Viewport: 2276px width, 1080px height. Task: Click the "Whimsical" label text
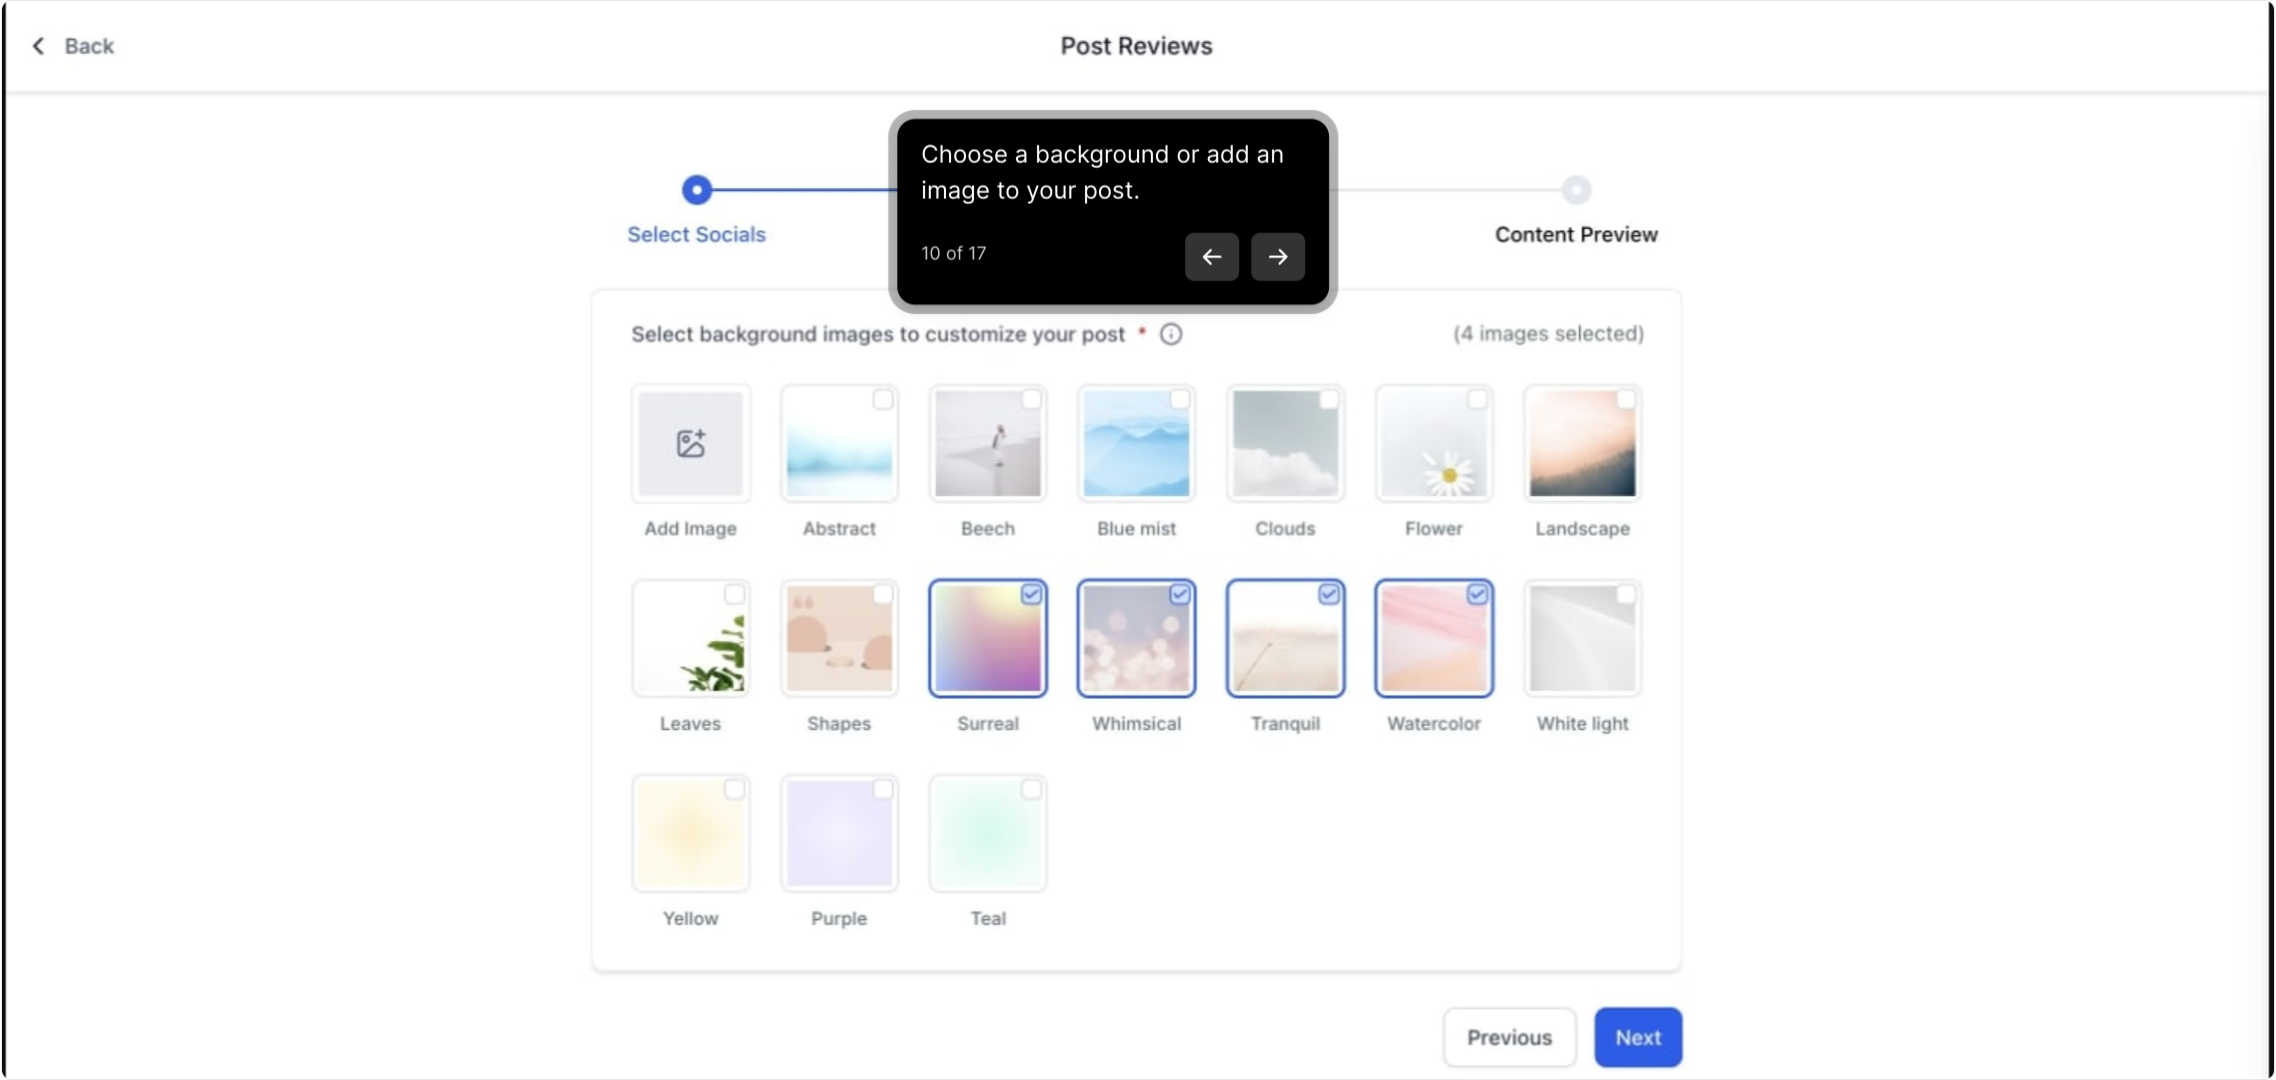pyautogui.click(x=1137, y=723)
